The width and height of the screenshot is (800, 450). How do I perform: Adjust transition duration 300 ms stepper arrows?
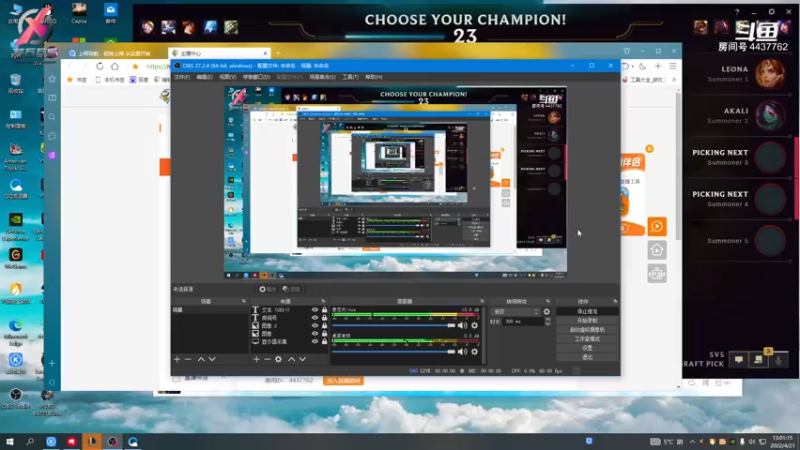[x=547, y=321]
